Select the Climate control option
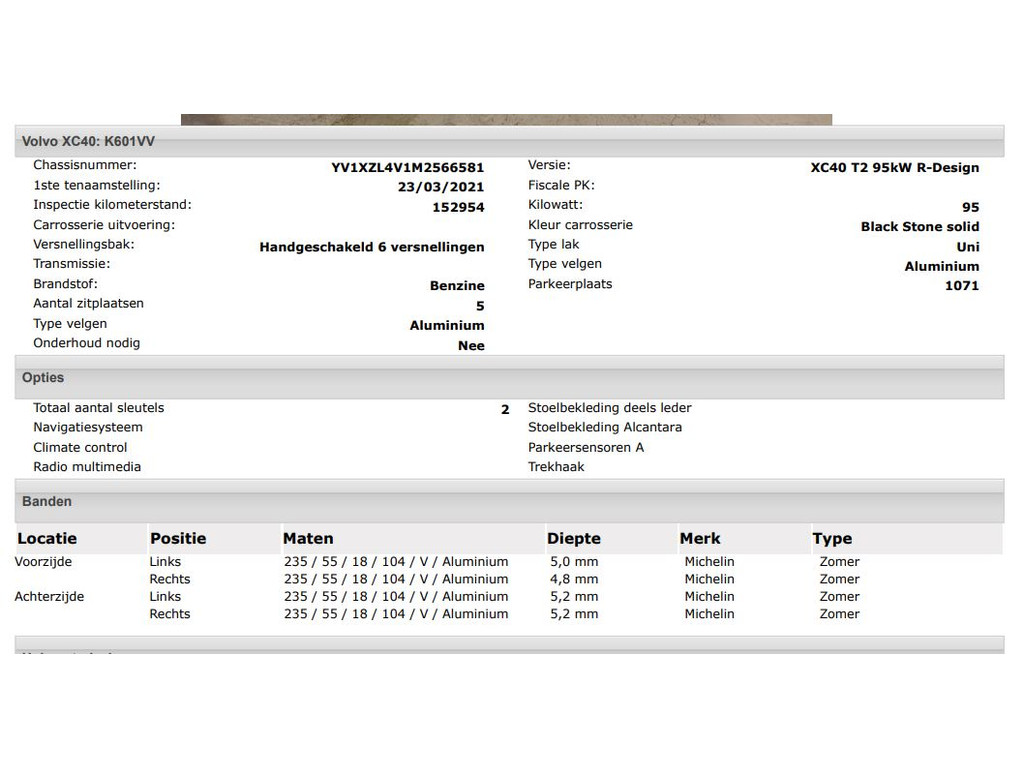Viewport: 1024px width, 768px height. (x=80, y=448)
